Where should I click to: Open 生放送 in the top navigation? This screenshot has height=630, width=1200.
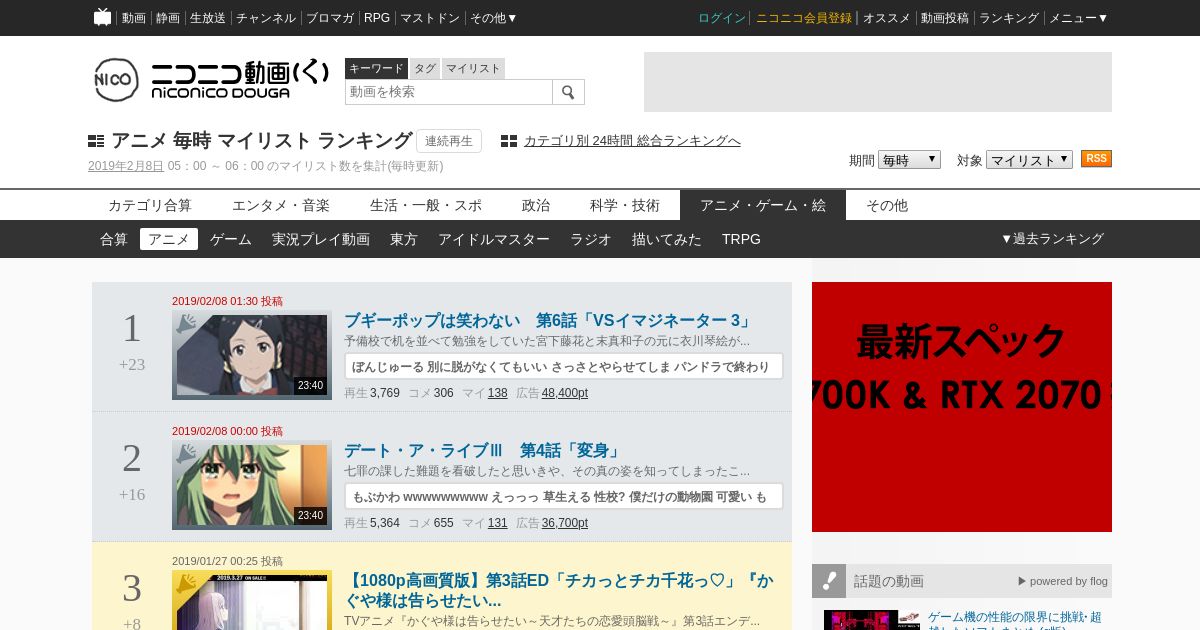pos(208,18)
